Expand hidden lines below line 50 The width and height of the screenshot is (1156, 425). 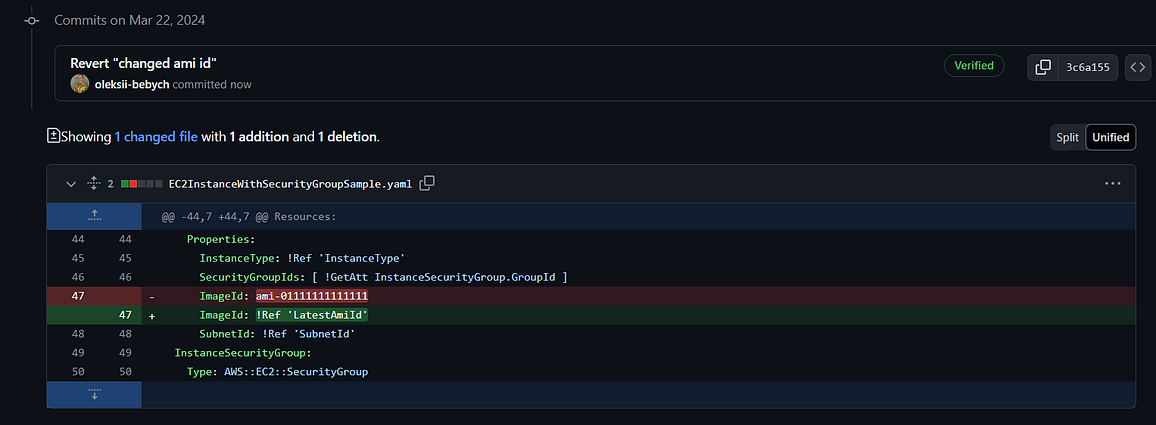94,394
